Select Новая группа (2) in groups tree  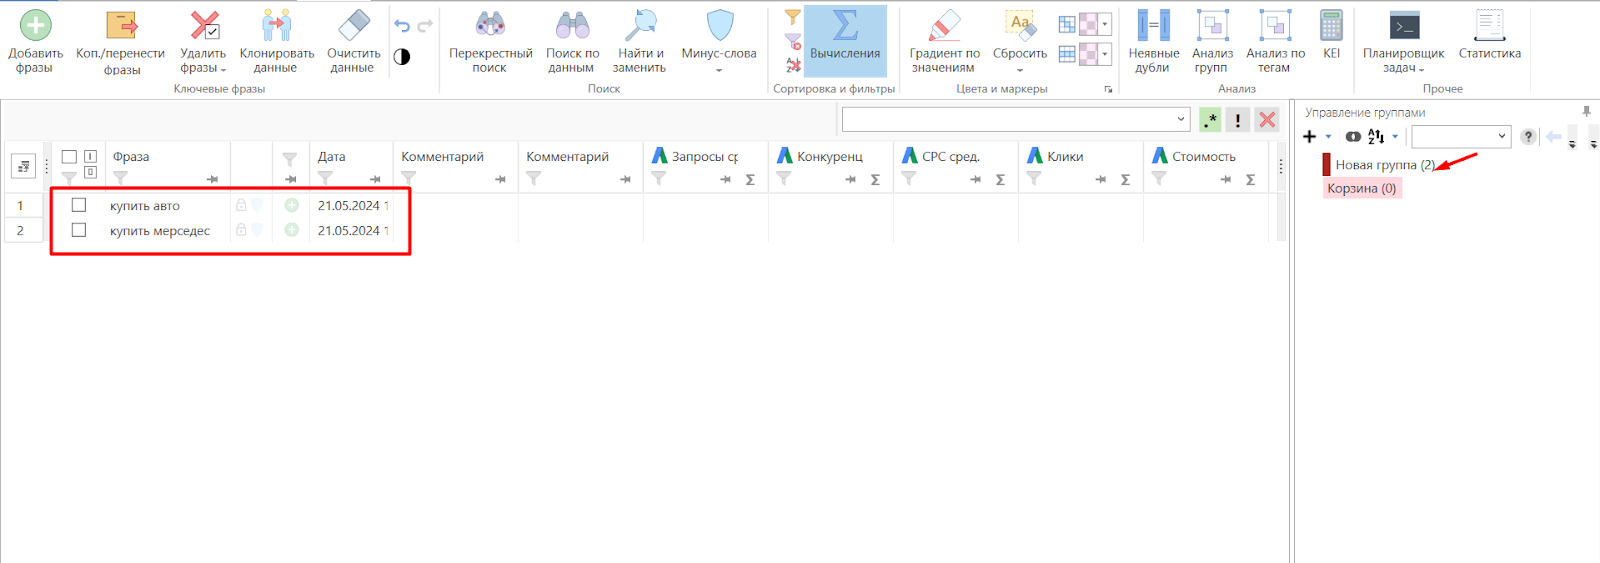click(x=1385, y=165)
